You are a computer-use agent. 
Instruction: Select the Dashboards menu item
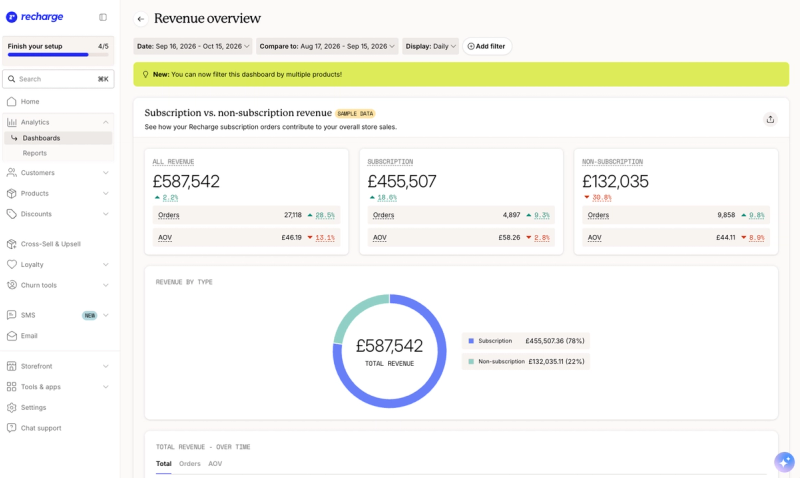pyautogui.click(x=58, y=138)
